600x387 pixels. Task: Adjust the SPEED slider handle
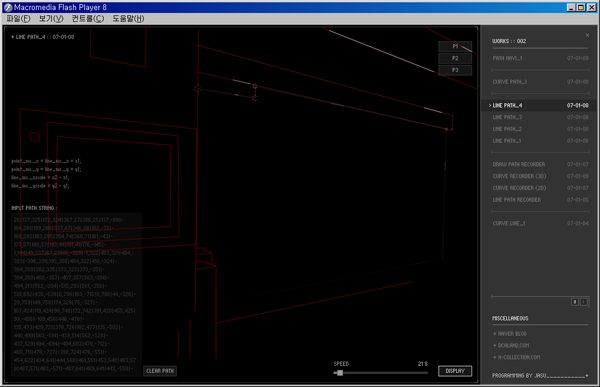[340, 372]
